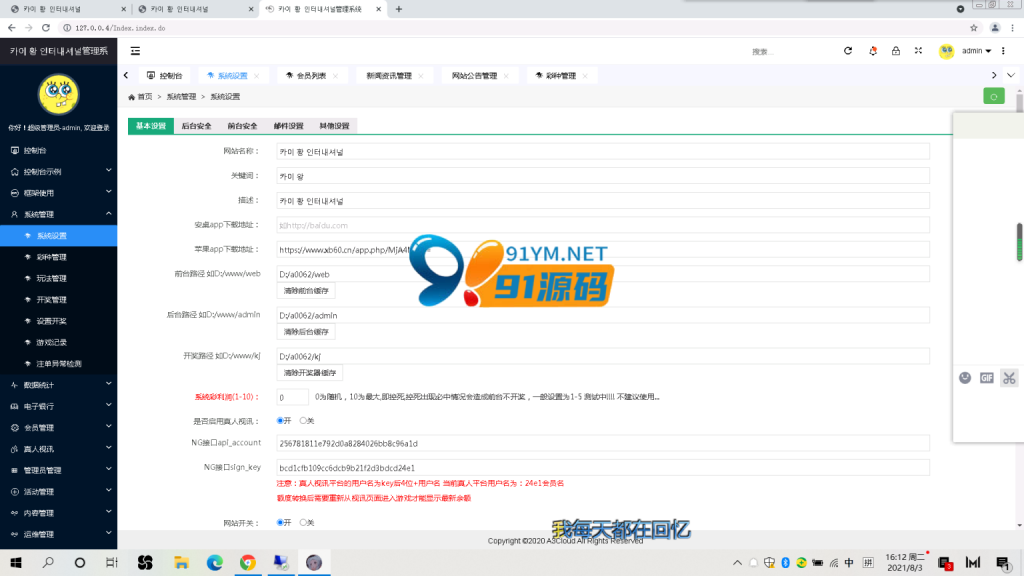Expand the 电子银行 sidebar menu
The height and width of the screenshot is (576, 1024).
[x=59, y=406]
